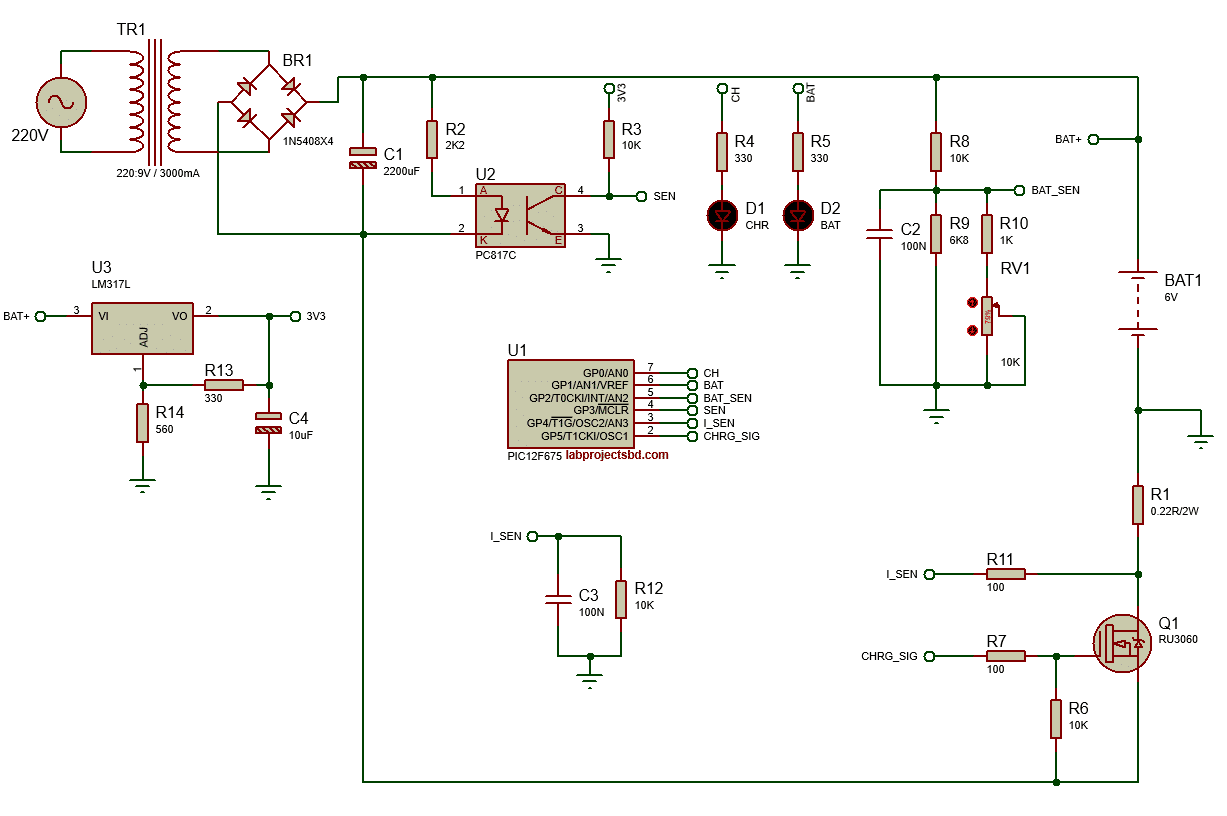Image resolution: width=1227 pixels, height=816 pixels.
Task: Click the GP2/T0CKI/INT/AN2 pin label
Action: click(x=579, y=398)
